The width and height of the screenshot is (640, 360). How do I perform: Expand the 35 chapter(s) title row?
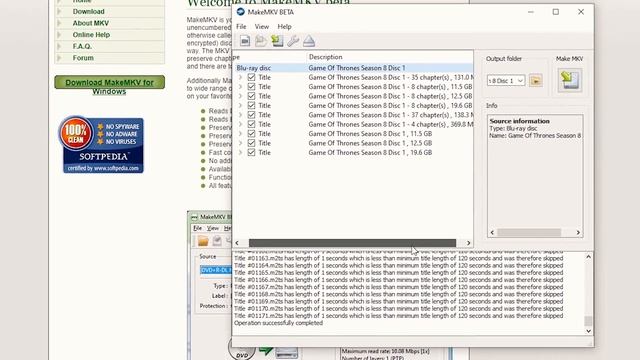(x=240, y=77)
